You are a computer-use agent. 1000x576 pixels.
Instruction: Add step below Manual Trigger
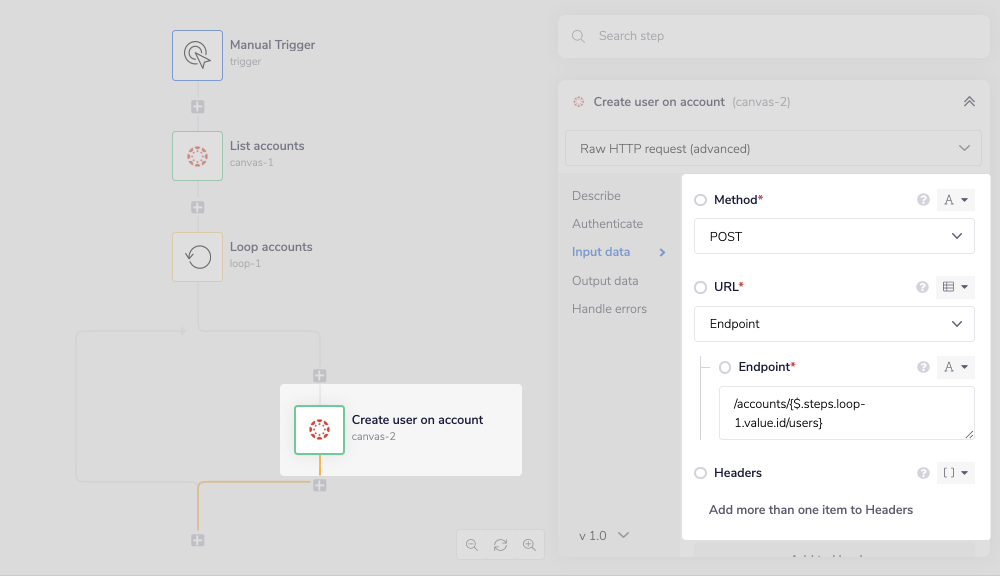[197, 106]
